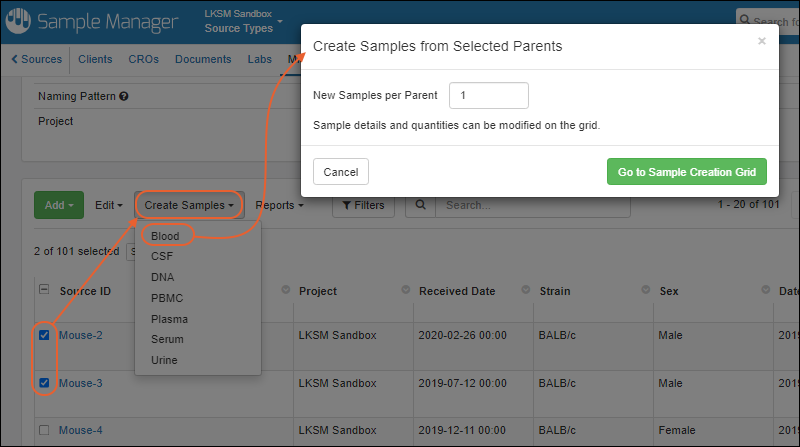This screenshot has height=447, width=800.
Task: Click the Sample Manager logo icon
Action: pos(19,21)
